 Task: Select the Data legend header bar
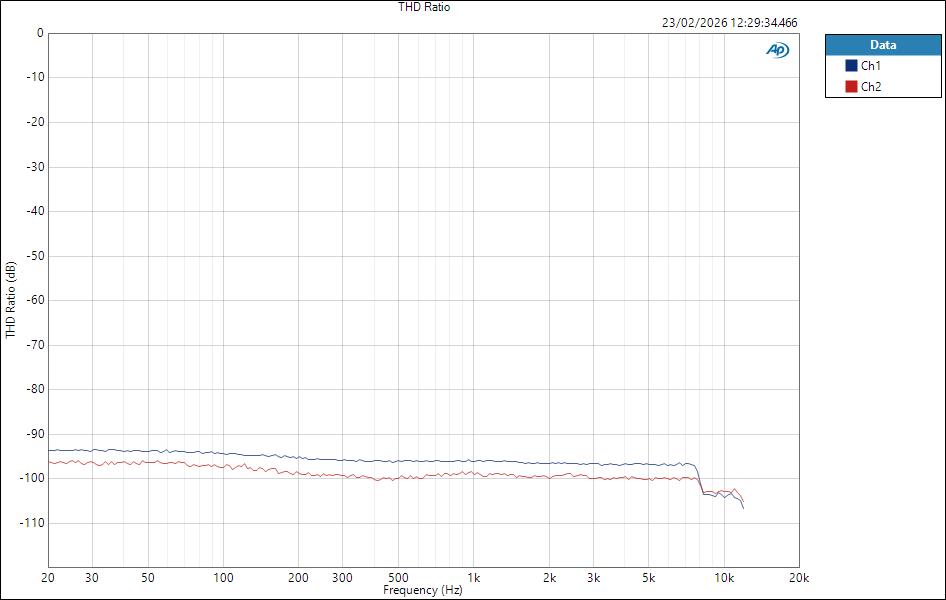point(884,45)
